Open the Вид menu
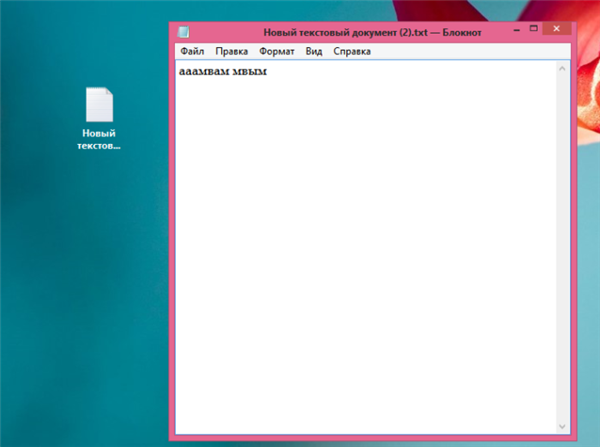Image resolution: width=600 pixels, height=447 pixels. [x=314, y=51]
